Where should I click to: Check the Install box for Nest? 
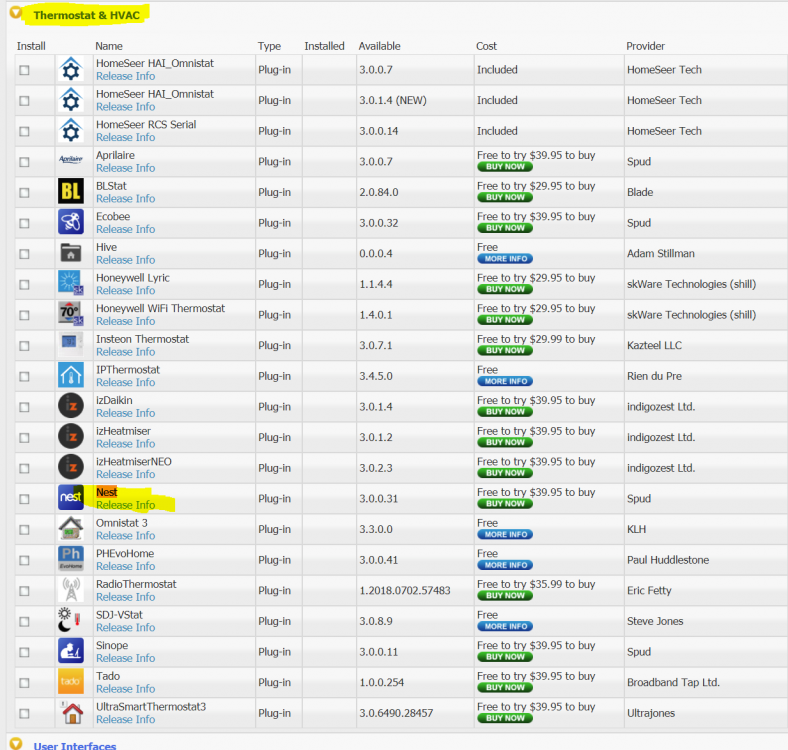(24, 499)
